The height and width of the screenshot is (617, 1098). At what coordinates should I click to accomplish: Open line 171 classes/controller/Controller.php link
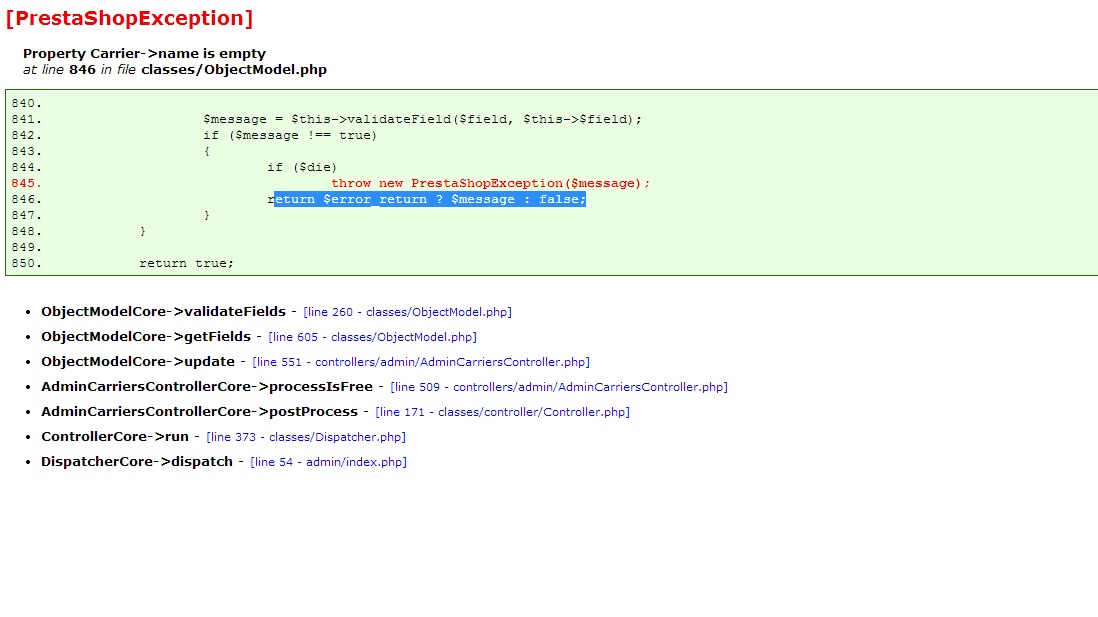[503, 412]
